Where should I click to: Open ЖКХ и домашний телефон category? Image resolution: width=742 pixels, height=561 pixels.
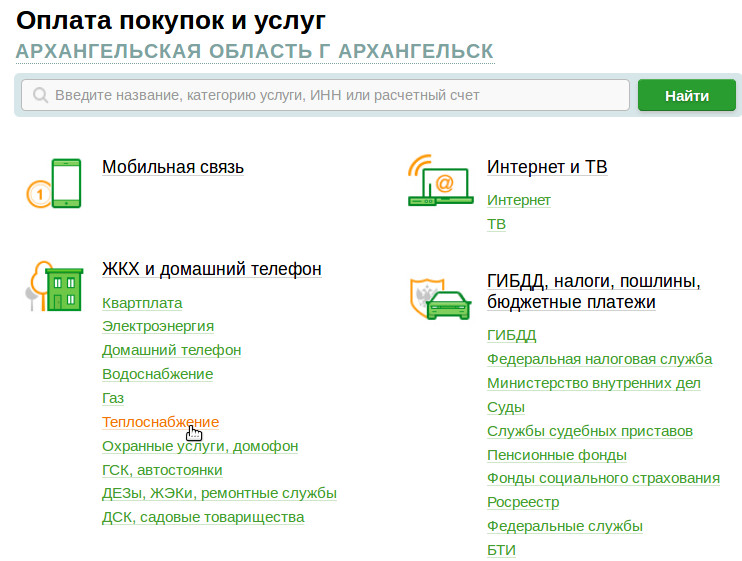click(x=211, y=269)
